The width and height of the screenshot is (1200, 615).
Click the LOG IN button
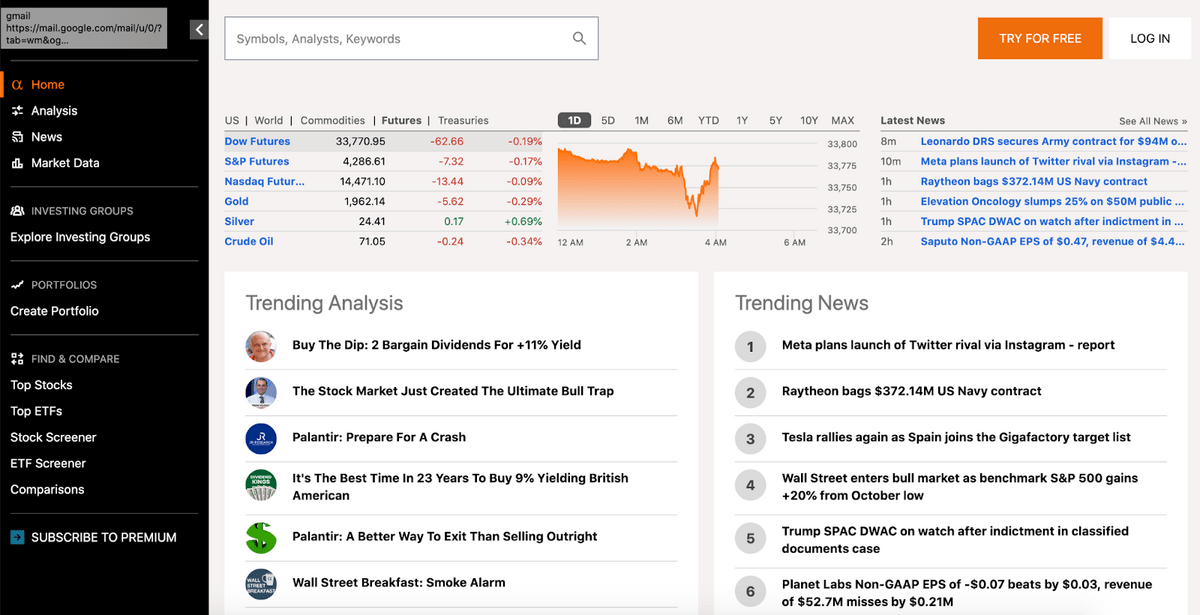coord(1150,39)
